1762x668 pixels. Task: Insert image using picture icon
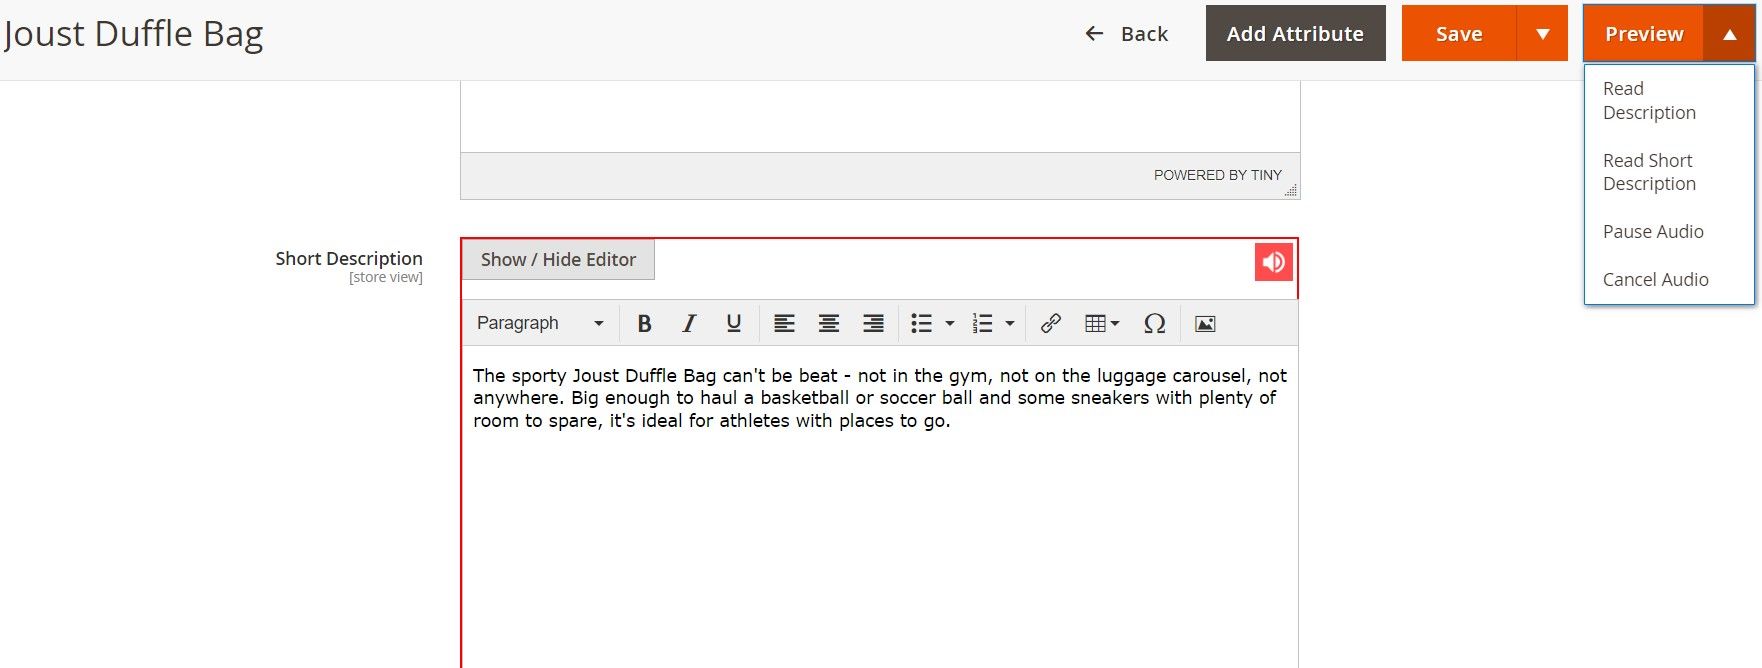coord(1205,323)
